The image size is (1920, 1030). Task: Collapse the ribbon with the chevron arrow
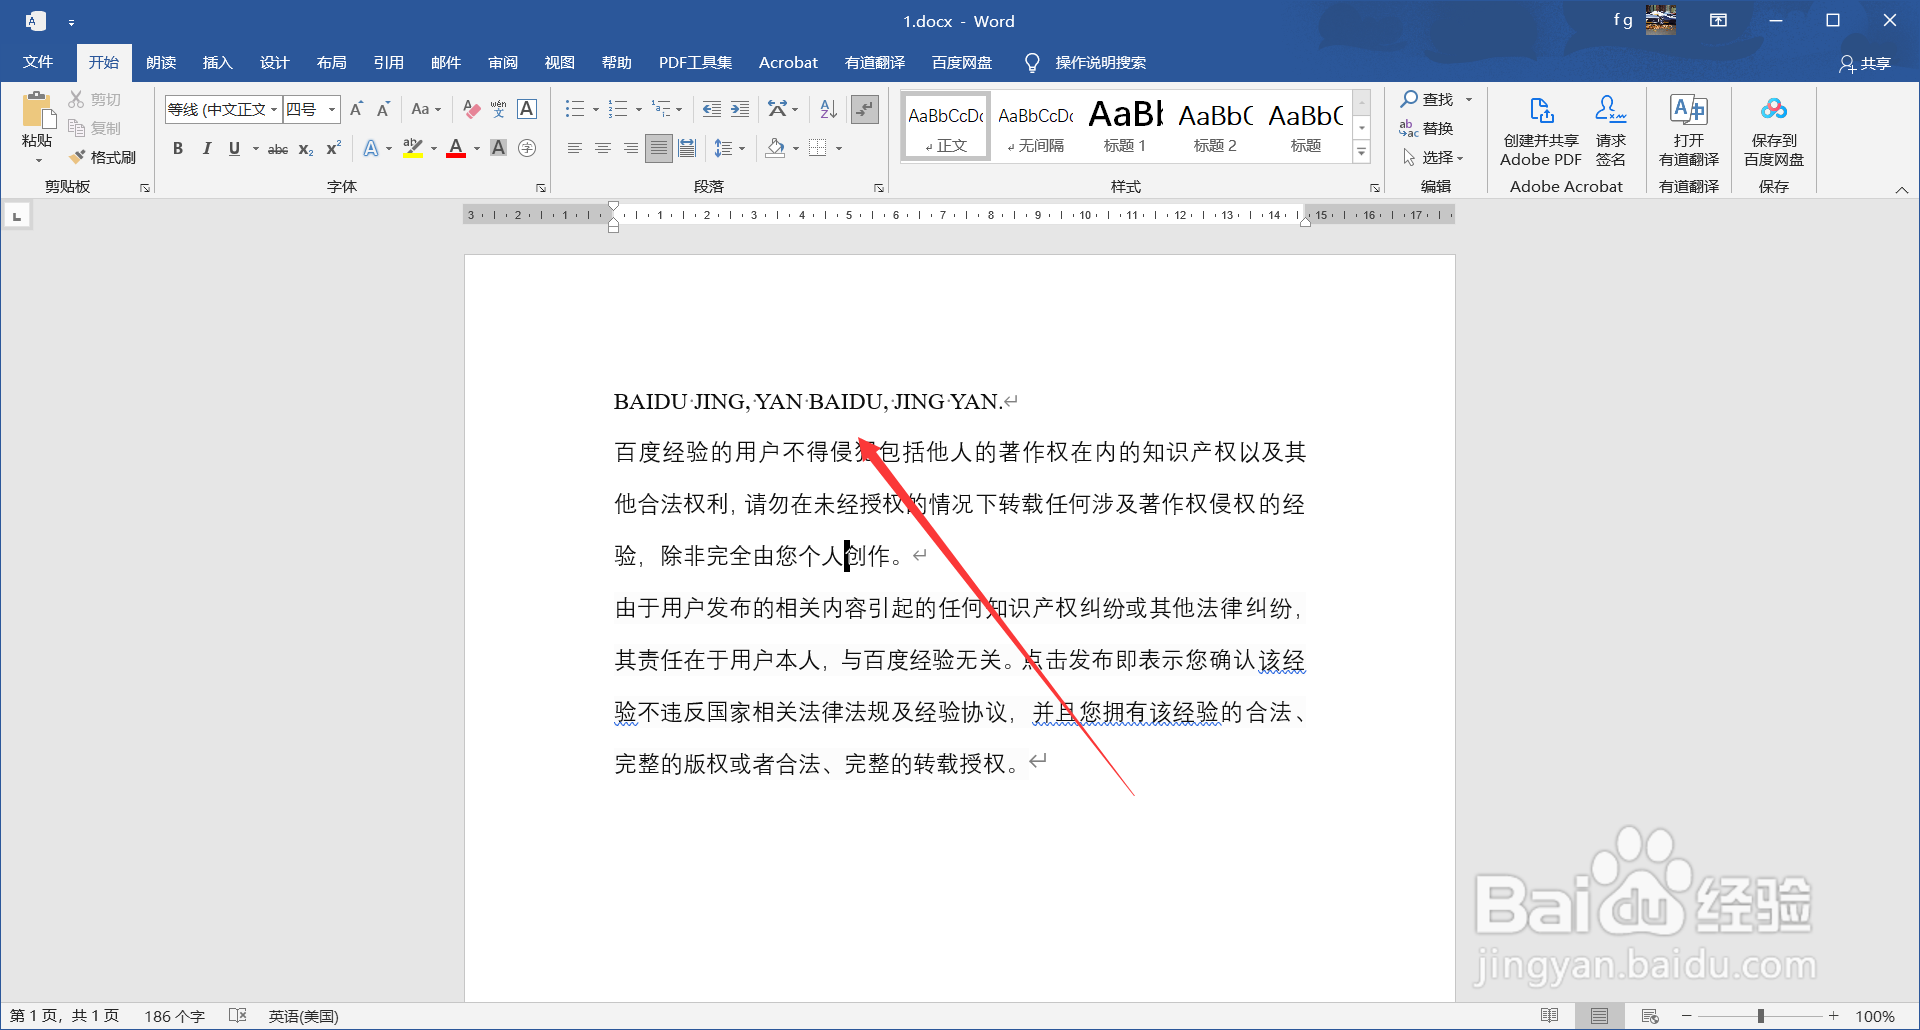pyautogui.click(x=1902, y=189)
